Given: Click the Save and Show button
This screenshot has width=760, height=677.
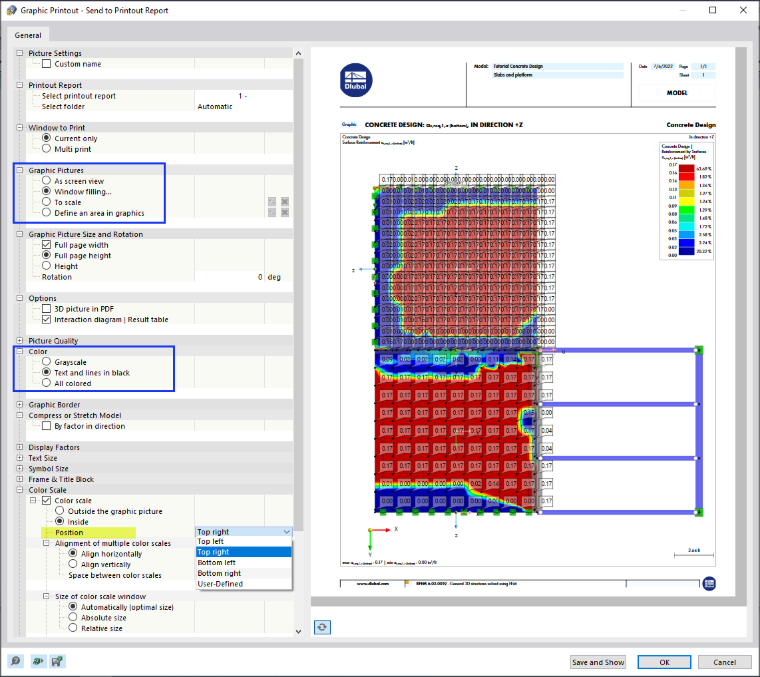Looking at the screenshot, I should coord(598,662).
